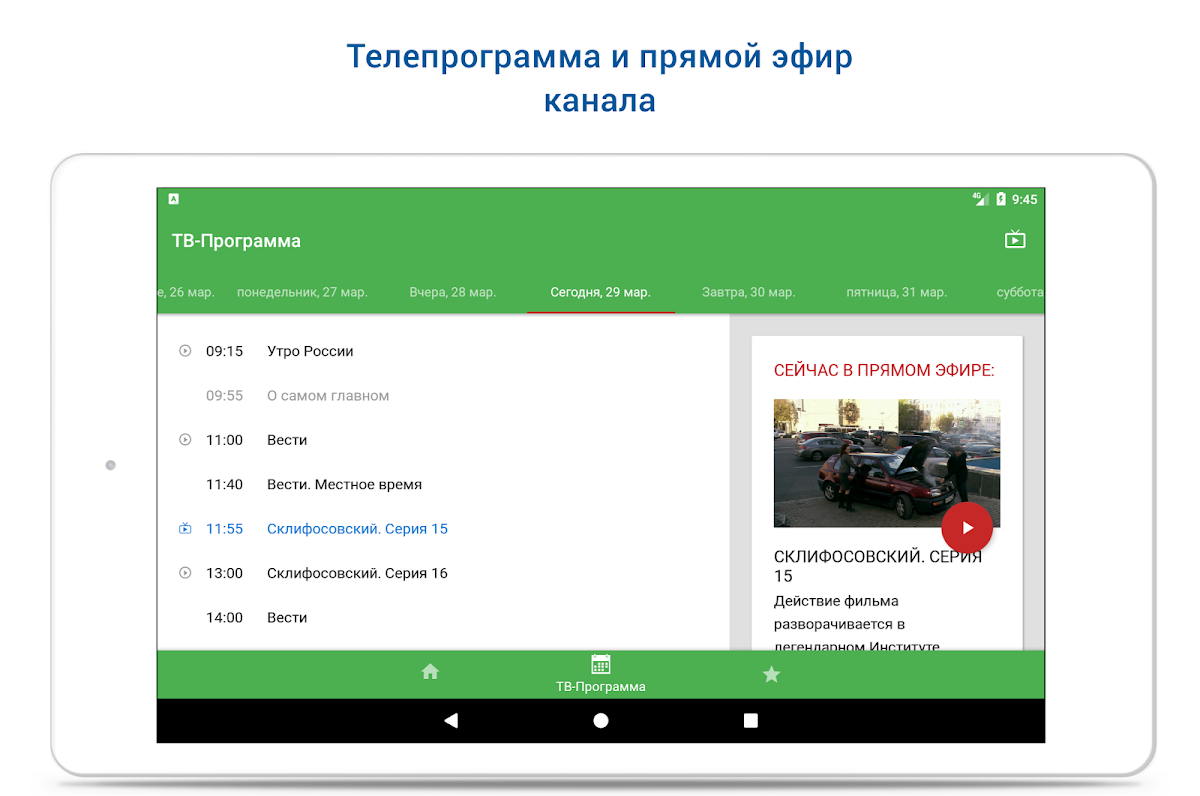This screenshot has height=796, width=1200.
Task: Select понедельник, 27 мар. date tab
Action: pyautogui.click(x=302, y=293)
